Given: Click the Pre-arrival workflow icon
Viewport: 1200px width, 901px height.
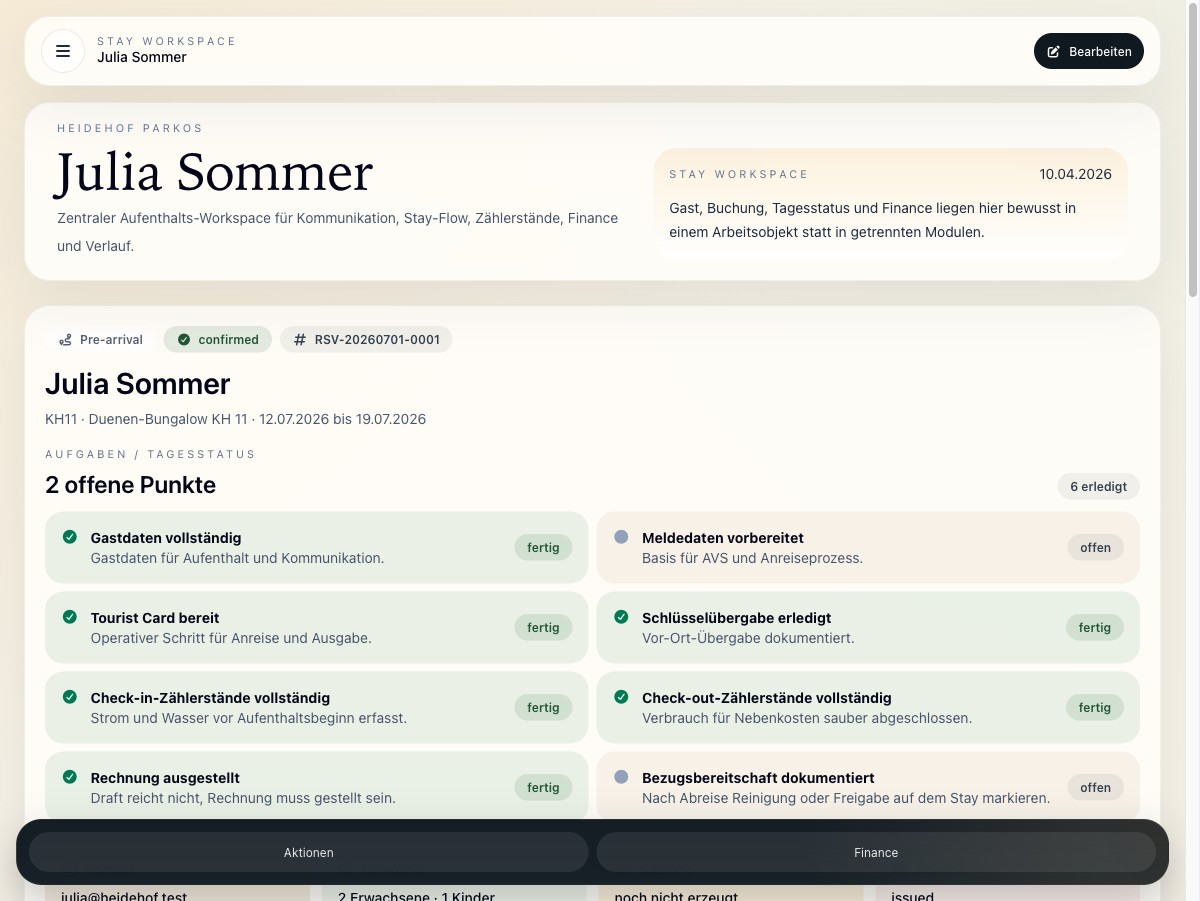Looking at the screenshot, I should coord(64,339).
